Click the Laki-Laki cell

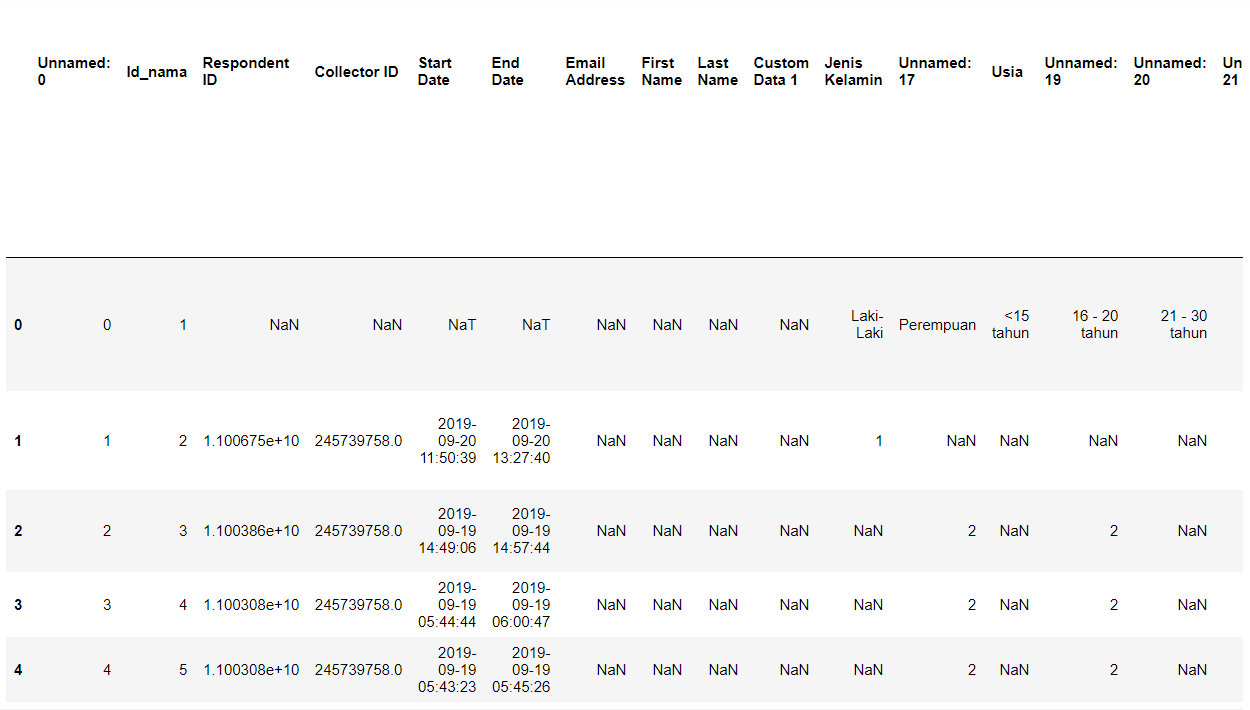point(867,324)
